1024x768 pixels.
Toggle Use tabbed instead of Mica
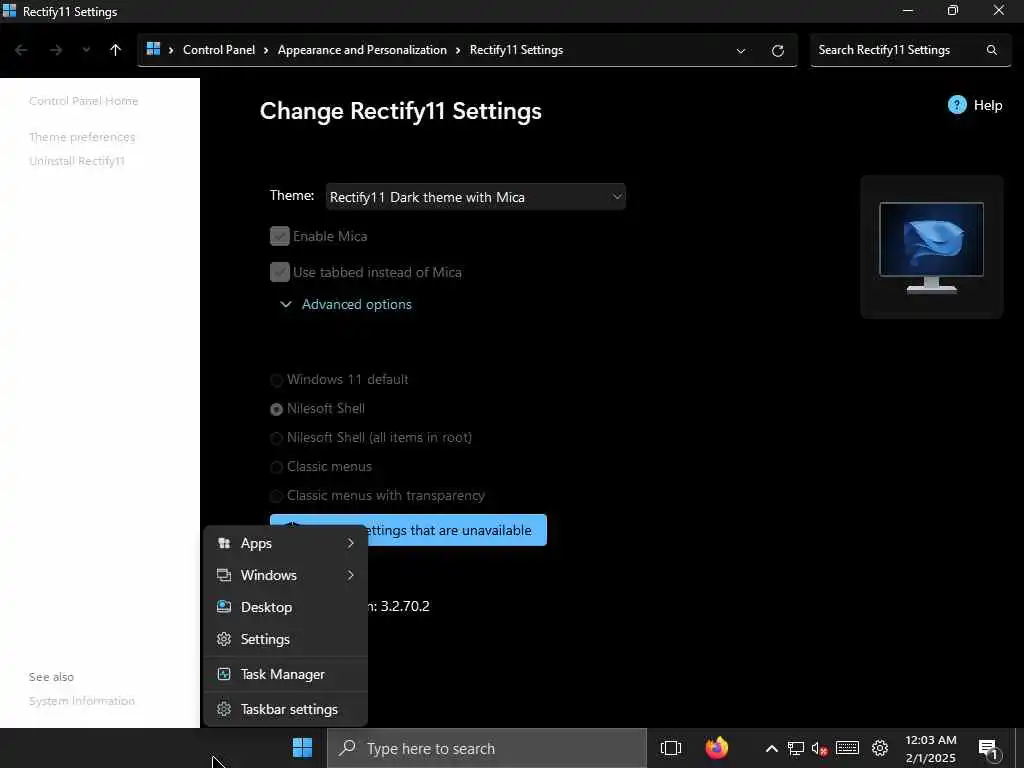[x=280, y=272]
